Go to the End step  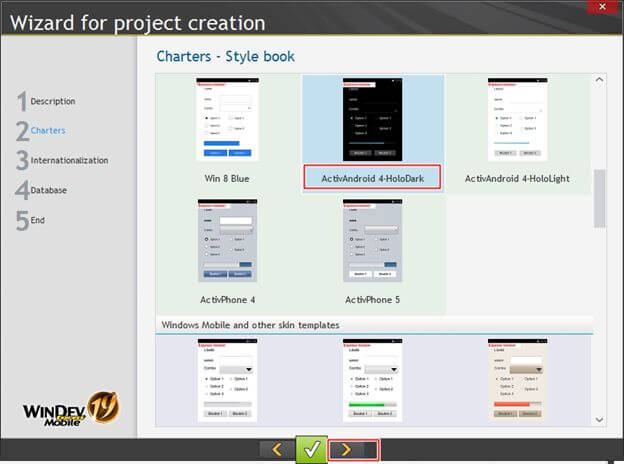[x=30, y=220]
